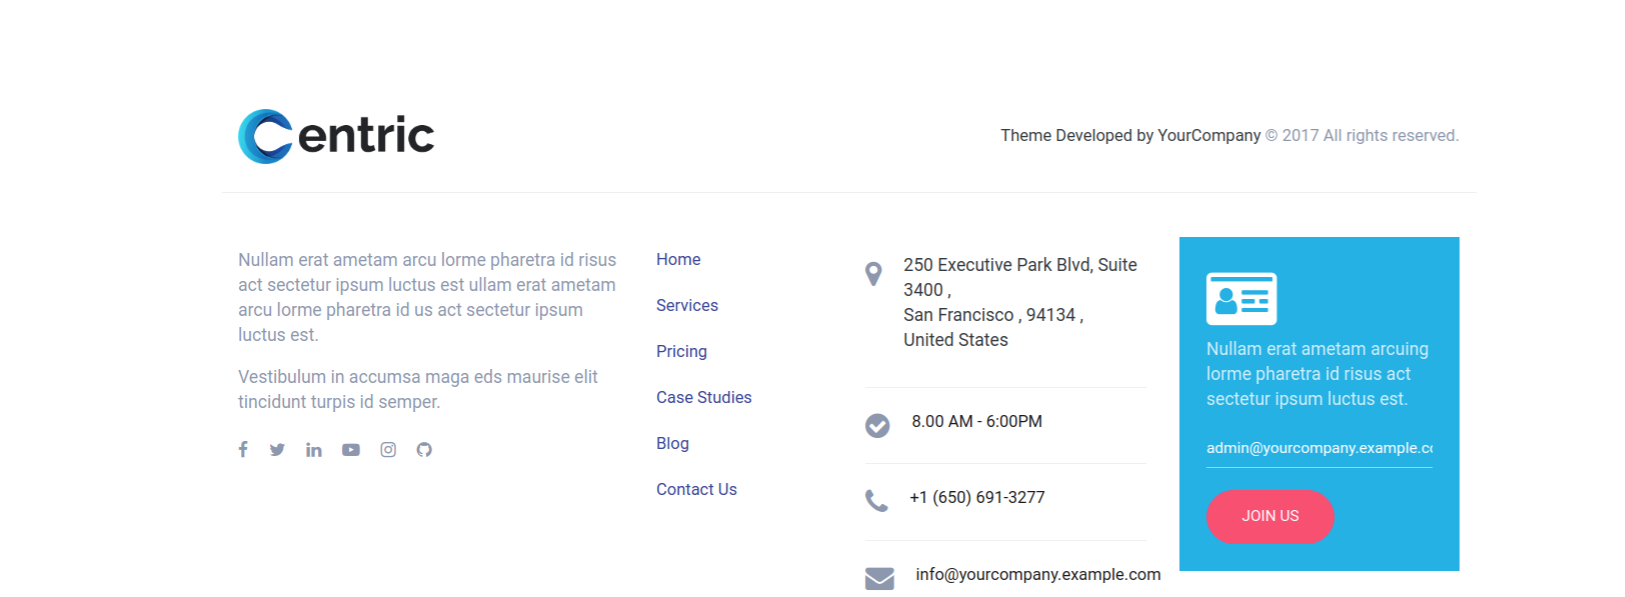Open the Contact Us link
This screenshot has width=1625, height=597.
(x=696, y=489)
